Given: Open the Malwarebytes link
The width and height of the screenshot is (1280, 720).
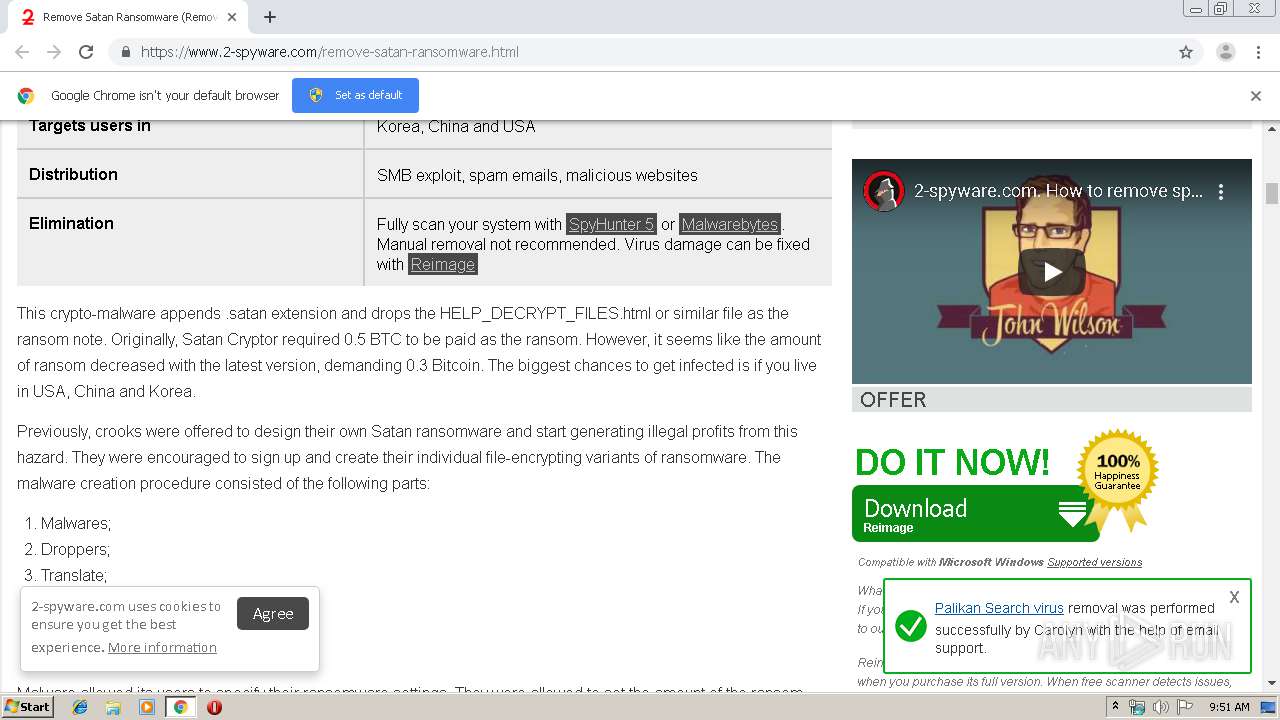Looking at the screenshot, I should 730,224.
